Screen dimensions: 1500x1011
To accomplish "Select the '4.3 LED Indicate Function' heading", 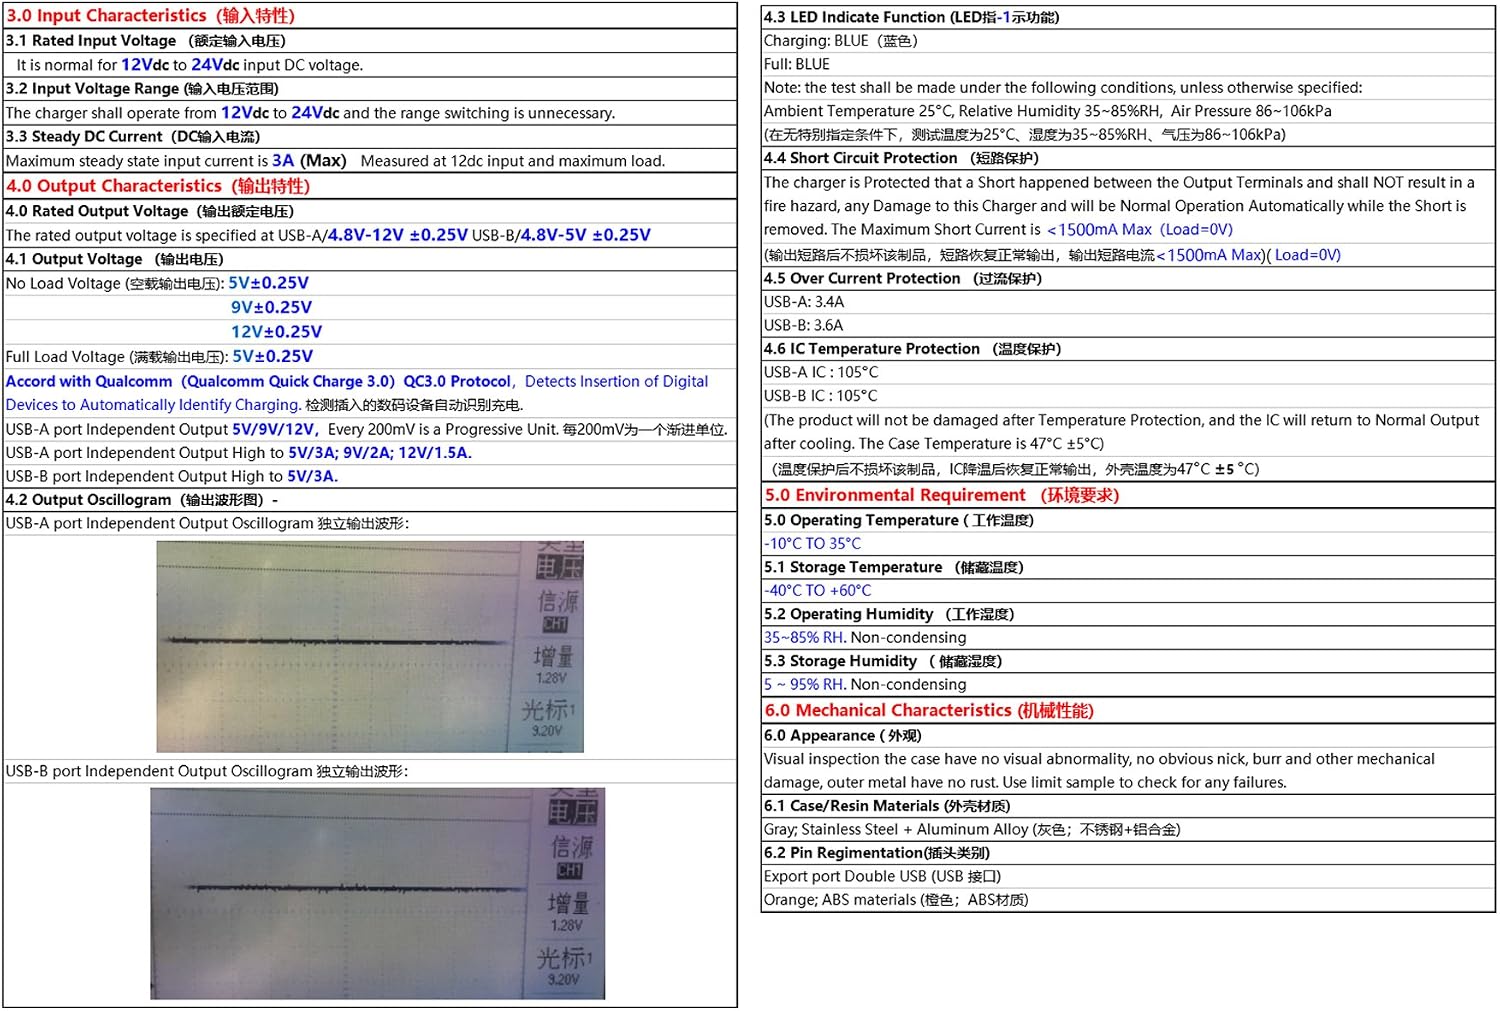I will pos(912,17).
